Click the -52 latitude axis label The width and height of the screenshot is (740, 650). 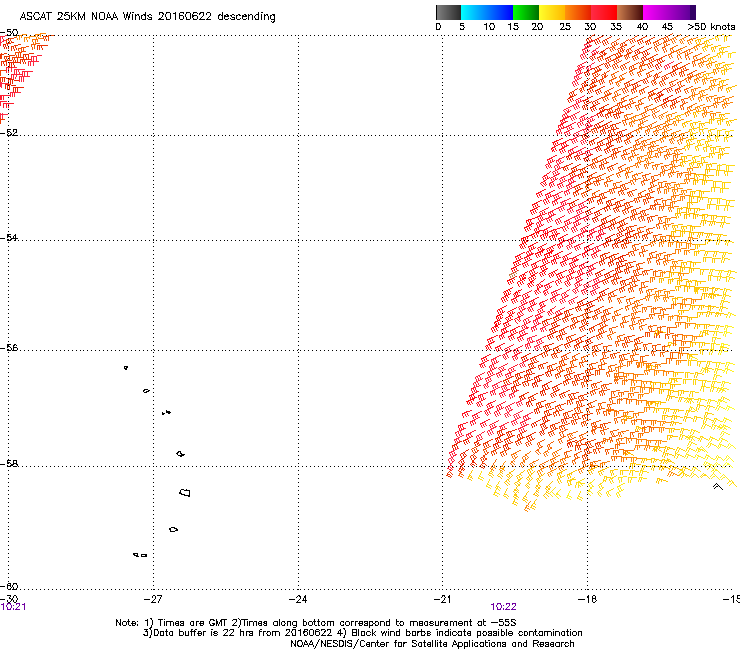click(x=9, y=133)
